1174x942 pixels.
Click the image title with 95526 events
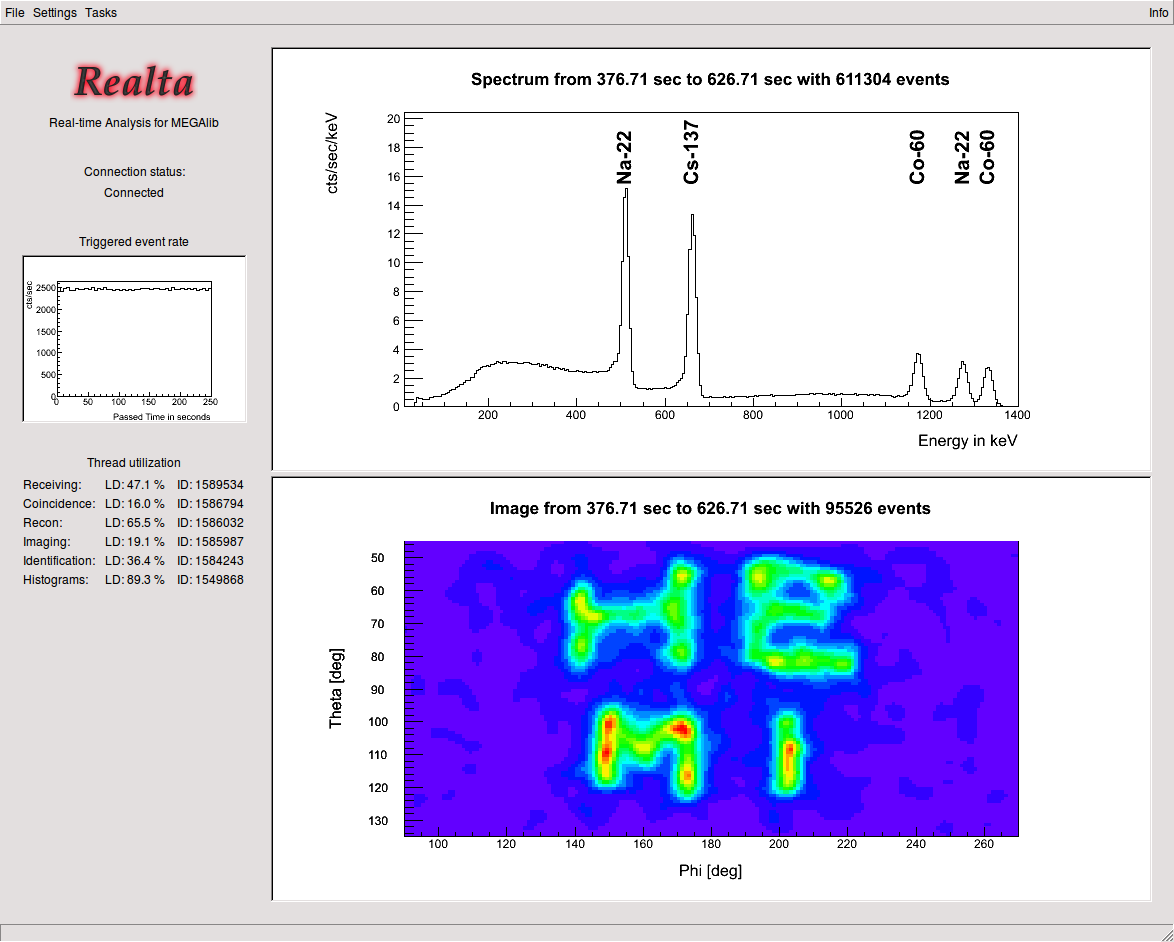pos(710,508)
